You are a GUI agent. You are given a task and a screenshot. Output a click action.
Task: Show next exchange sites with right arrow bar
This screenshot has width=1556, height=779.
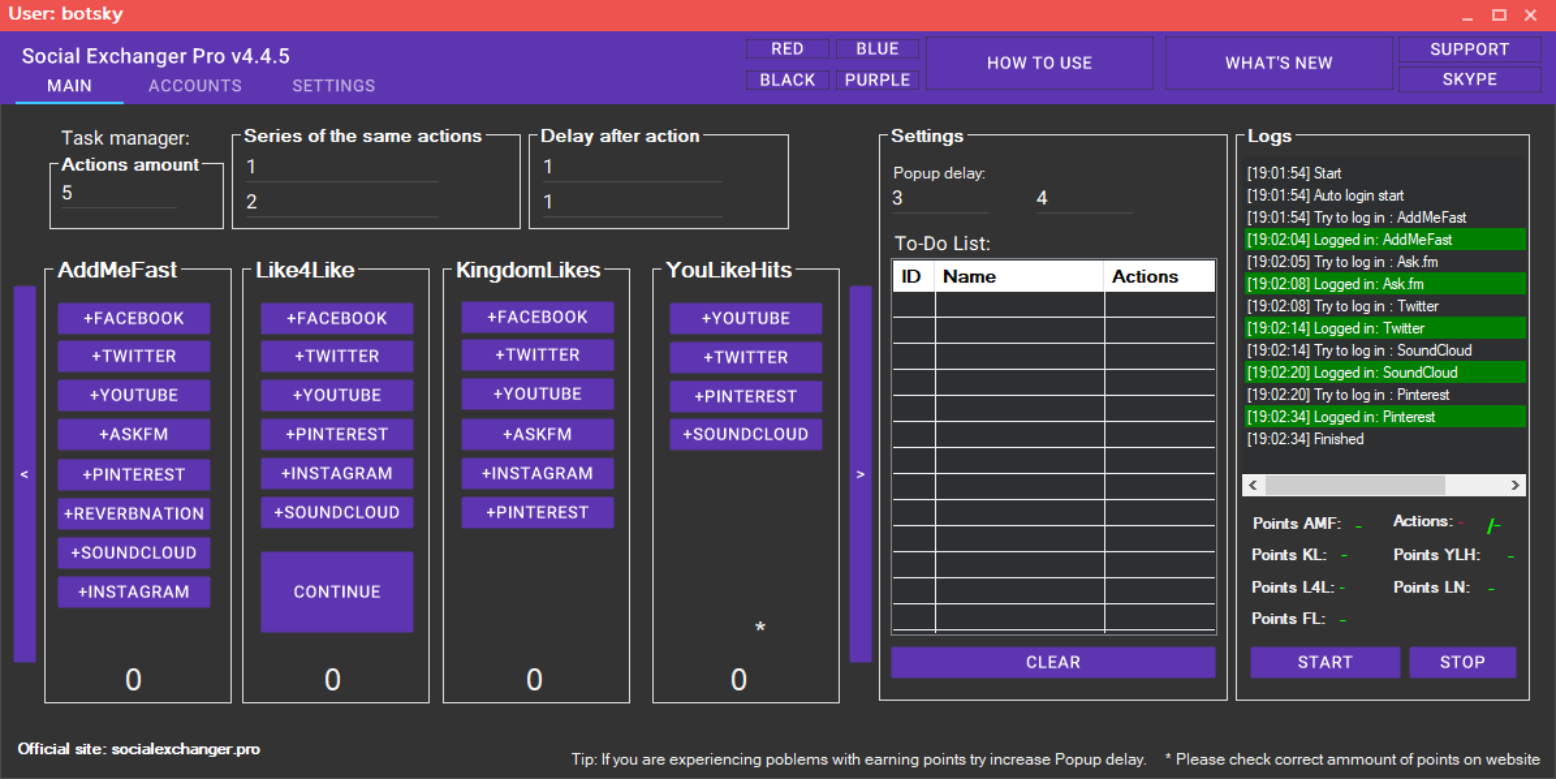(860, 474)
